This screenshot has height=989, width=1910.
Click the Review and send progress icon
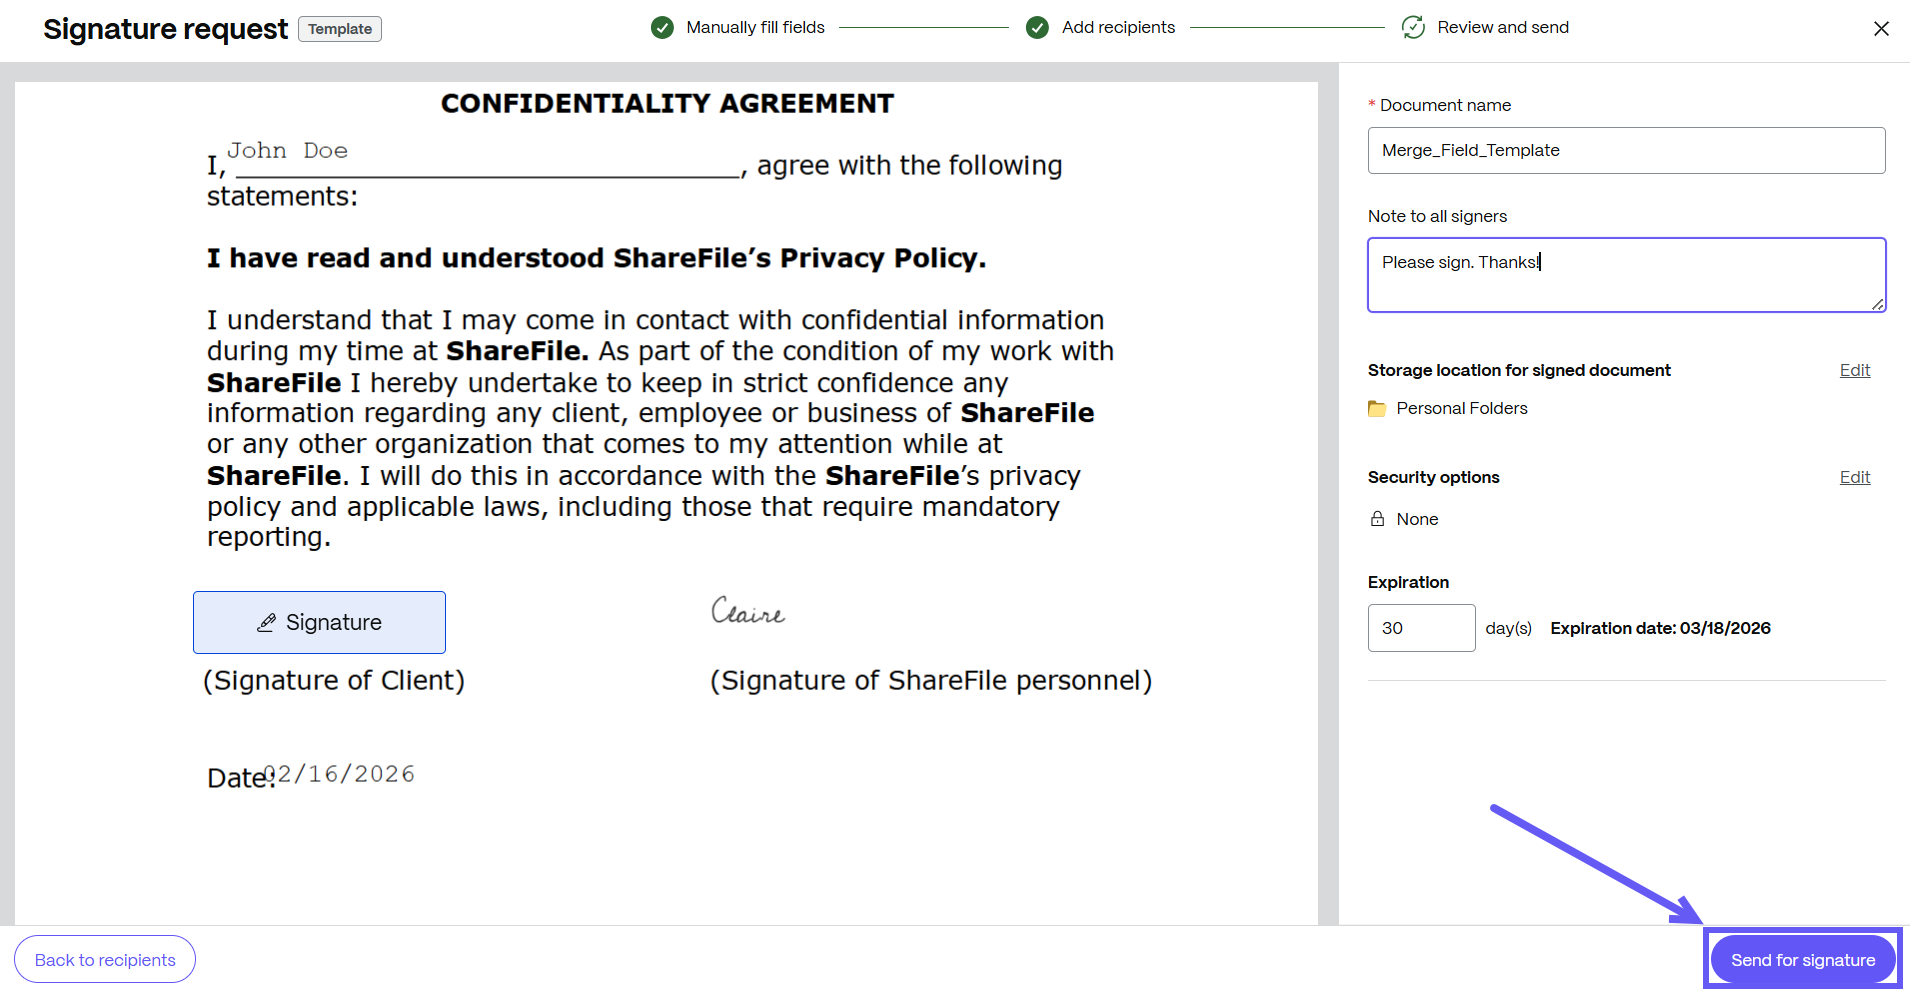[1413, 28]
